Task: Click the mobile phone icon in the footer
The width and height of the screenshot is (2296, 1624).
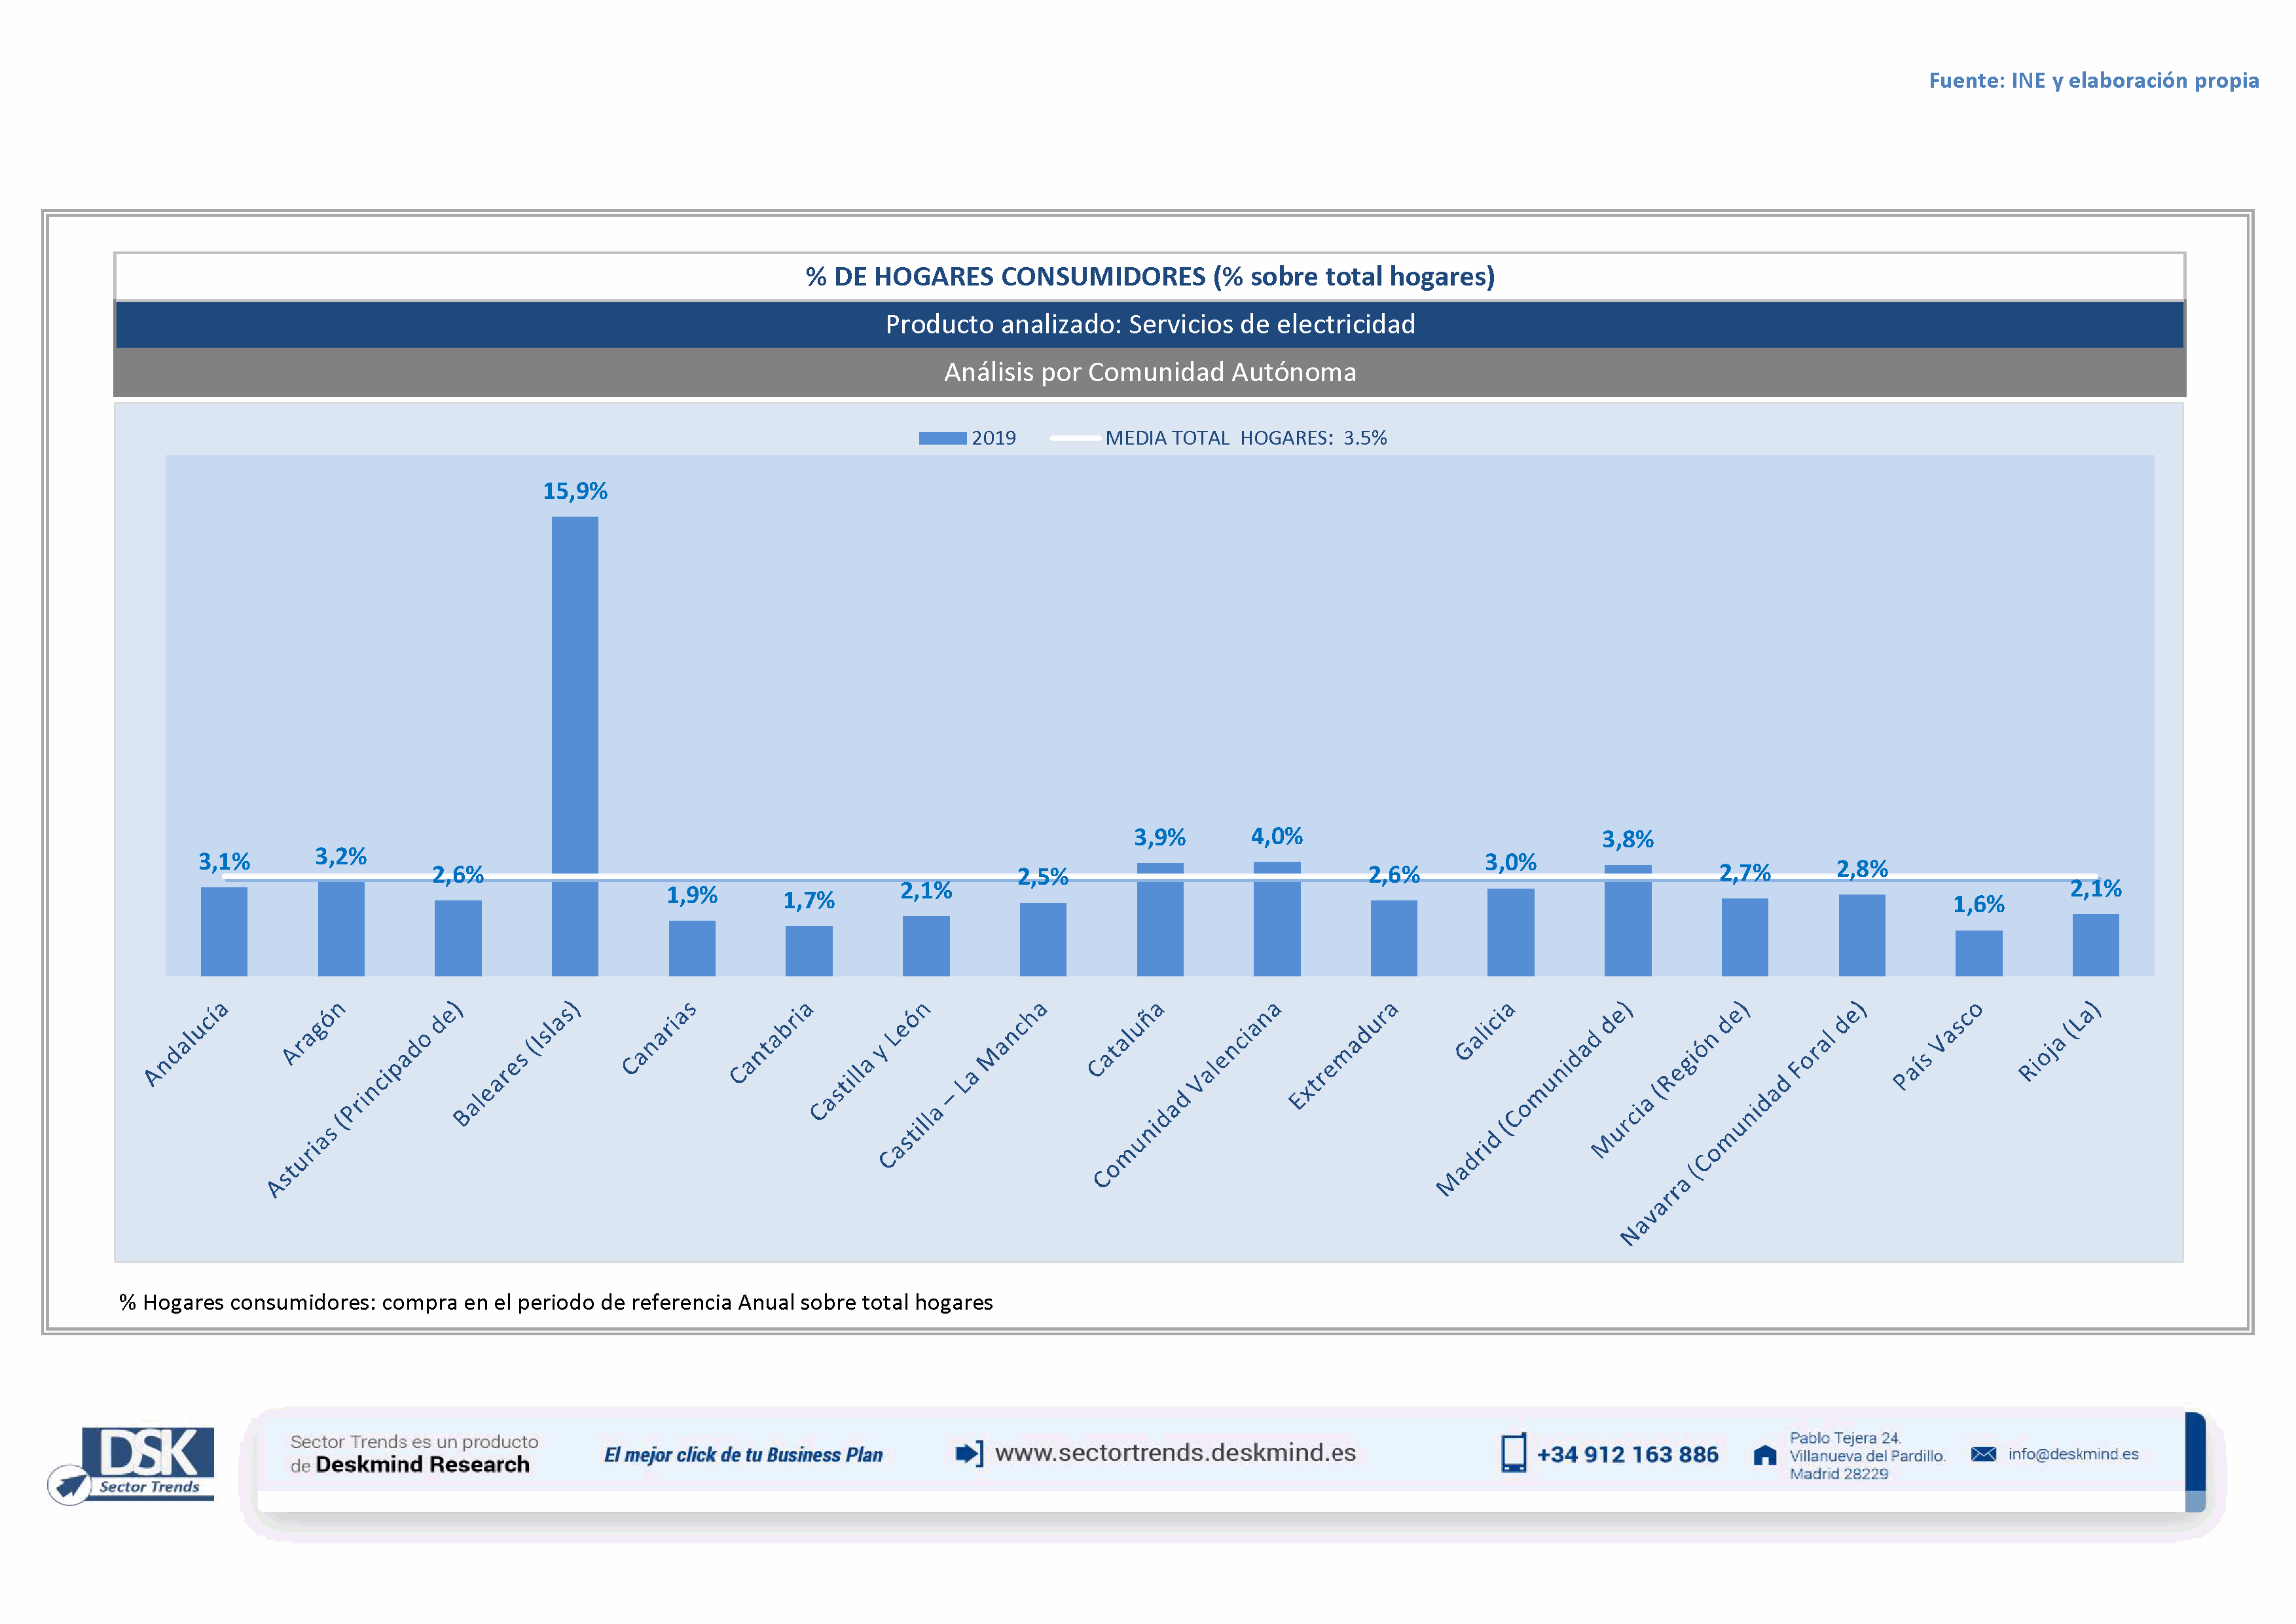Action: coord(1513,1453)
